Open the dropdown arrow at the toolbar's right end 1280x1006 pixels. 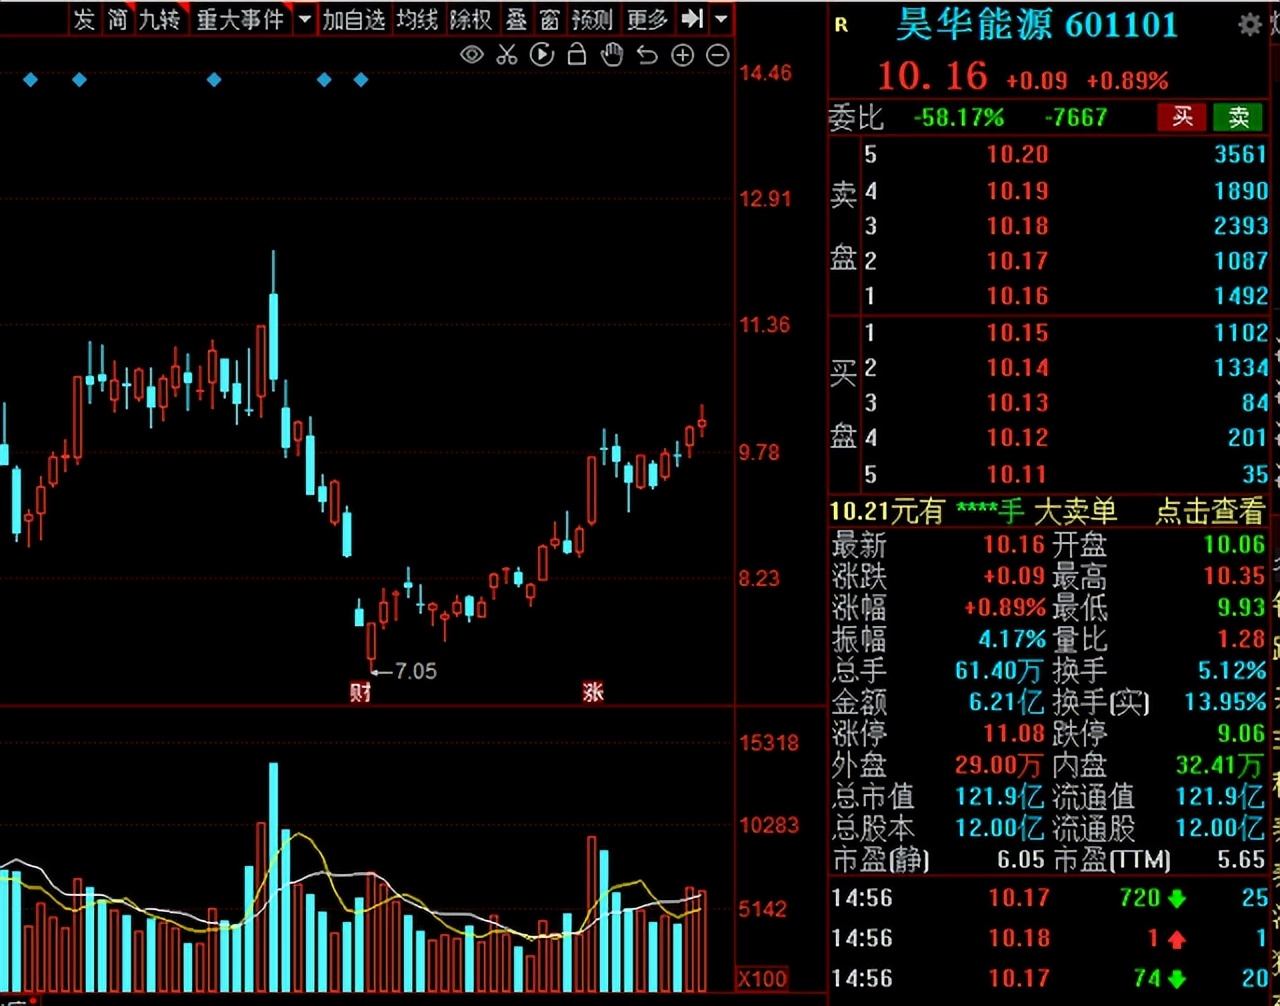(x=721, y=19)
